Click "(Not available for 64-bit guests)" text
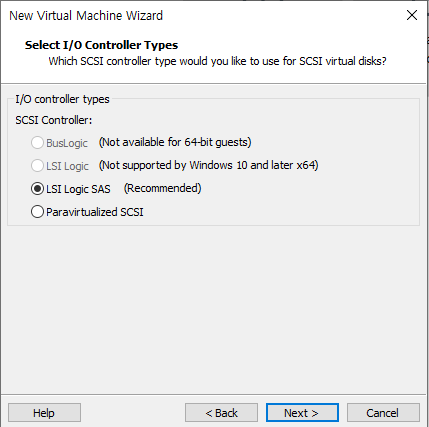The height and width of the screenshot is (427, 429). (175, 142)
